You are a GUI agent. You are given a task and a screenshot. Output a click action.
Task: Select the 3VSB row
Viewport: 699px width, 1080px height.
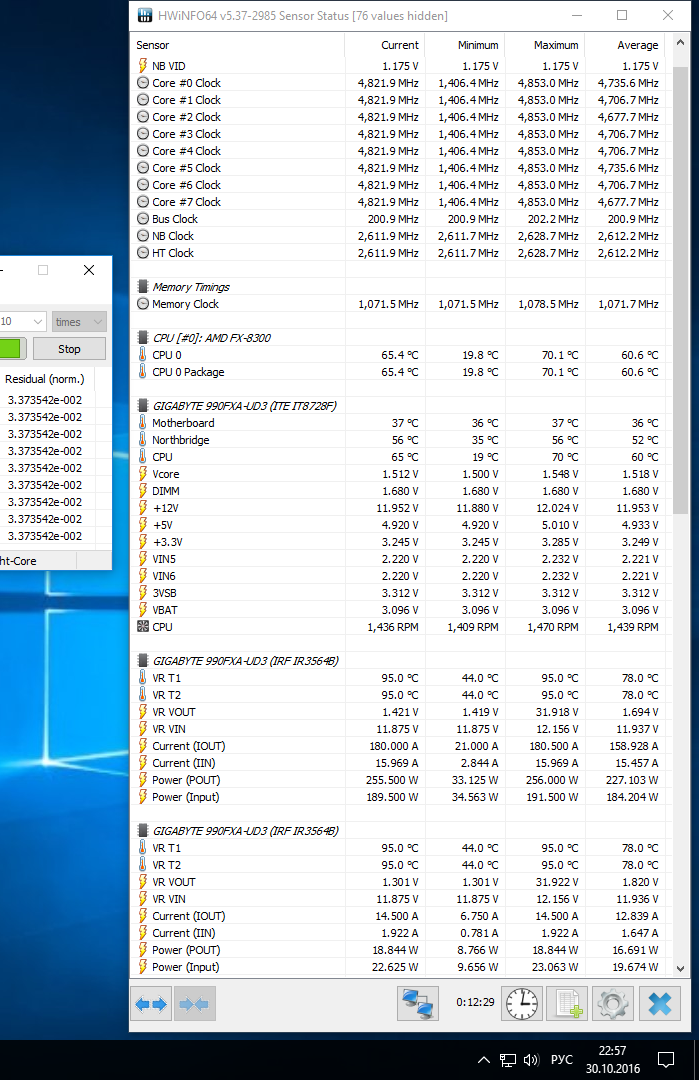pyautogui.click(x=398, y=593)
